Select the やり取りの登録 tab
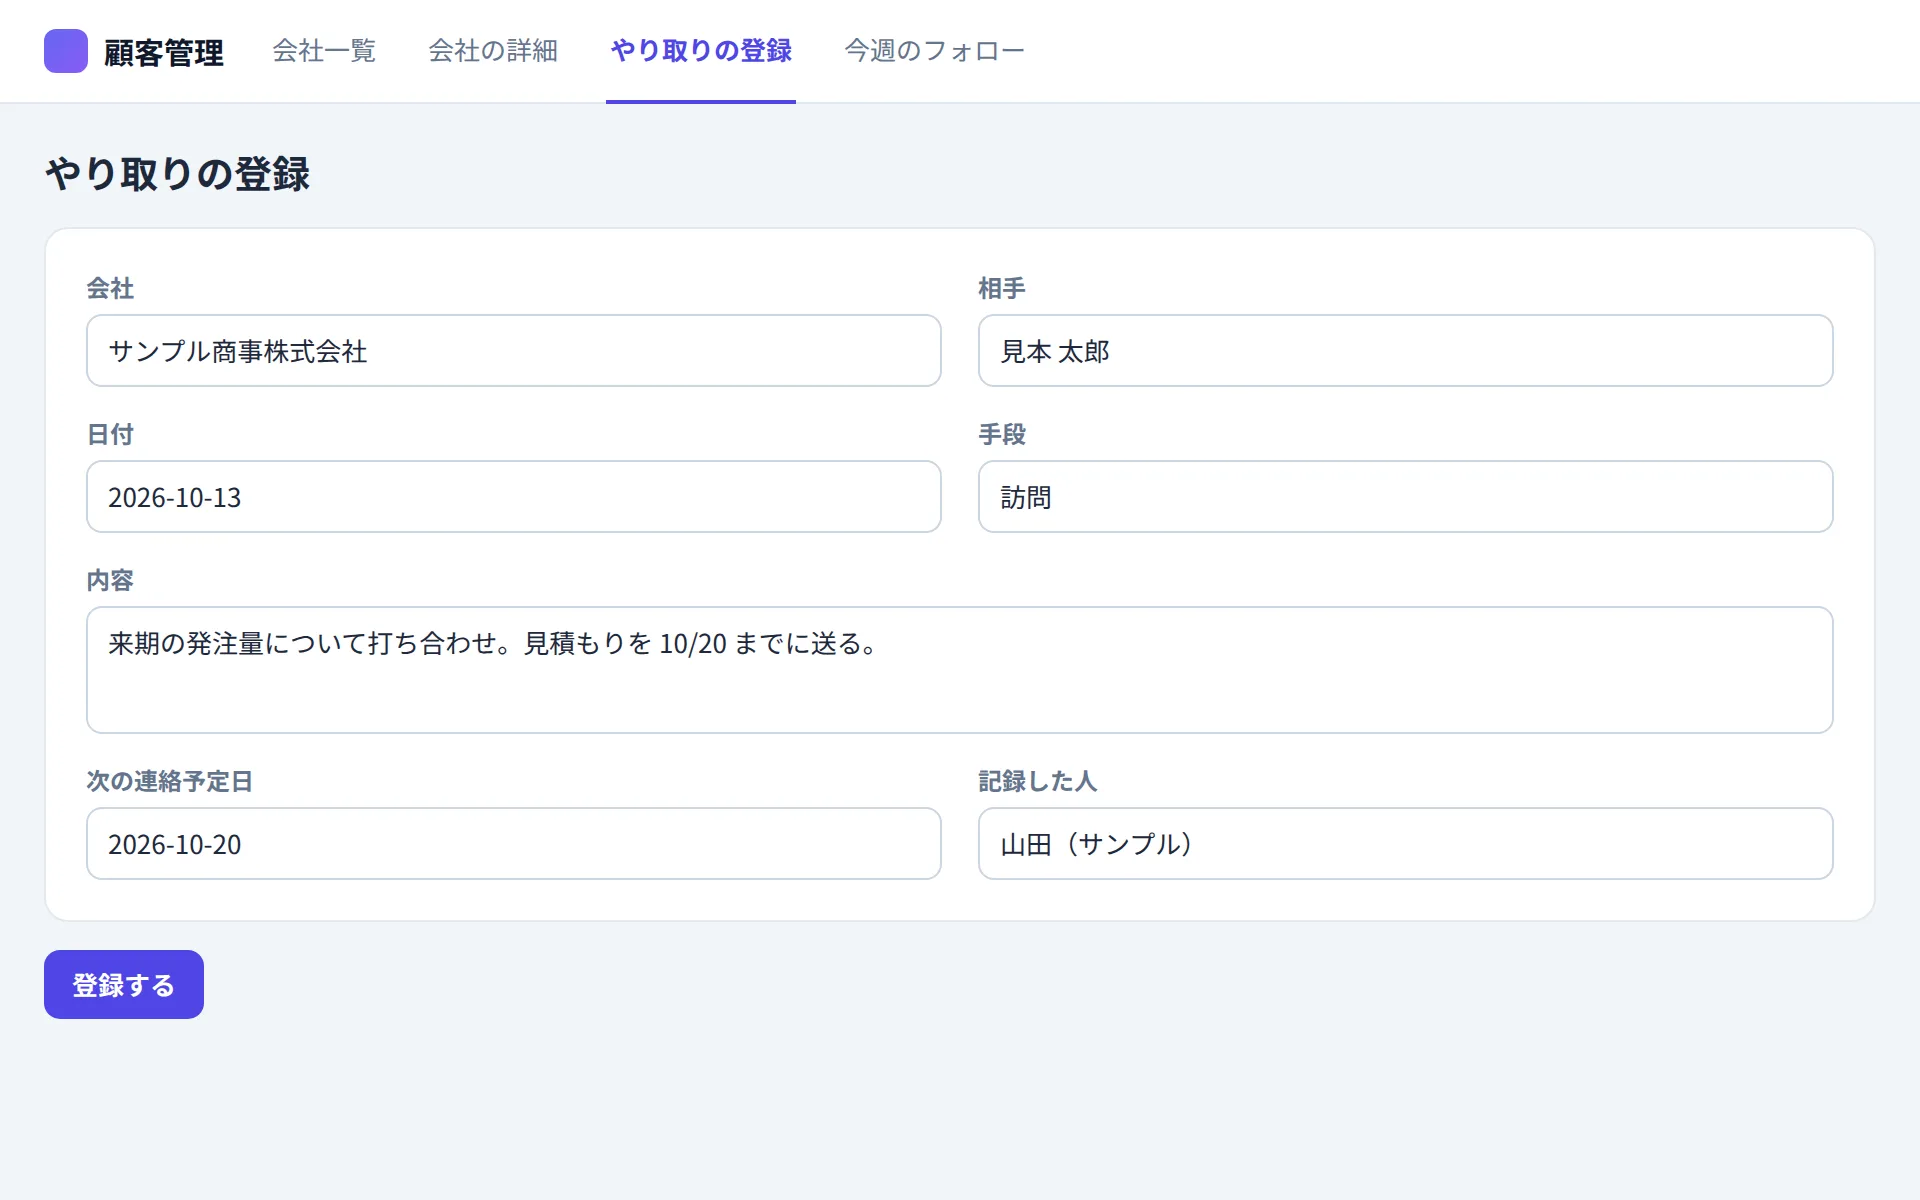This screenshot has height=1200, width=1920. (701, 51)
